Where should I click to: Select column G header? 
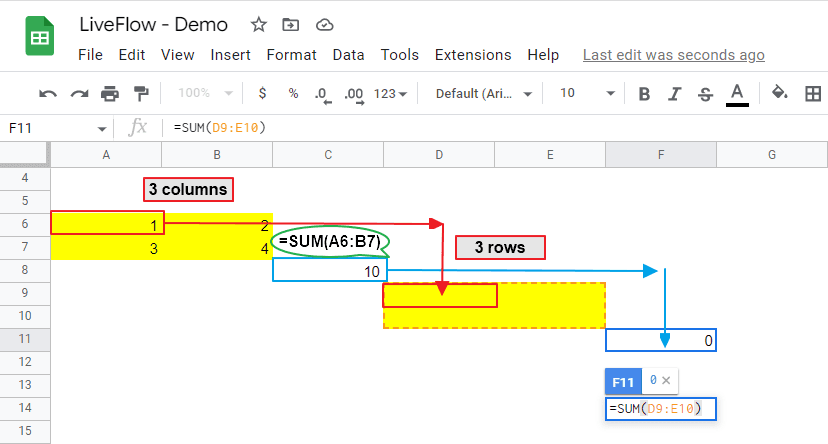(x=771, y=155)
